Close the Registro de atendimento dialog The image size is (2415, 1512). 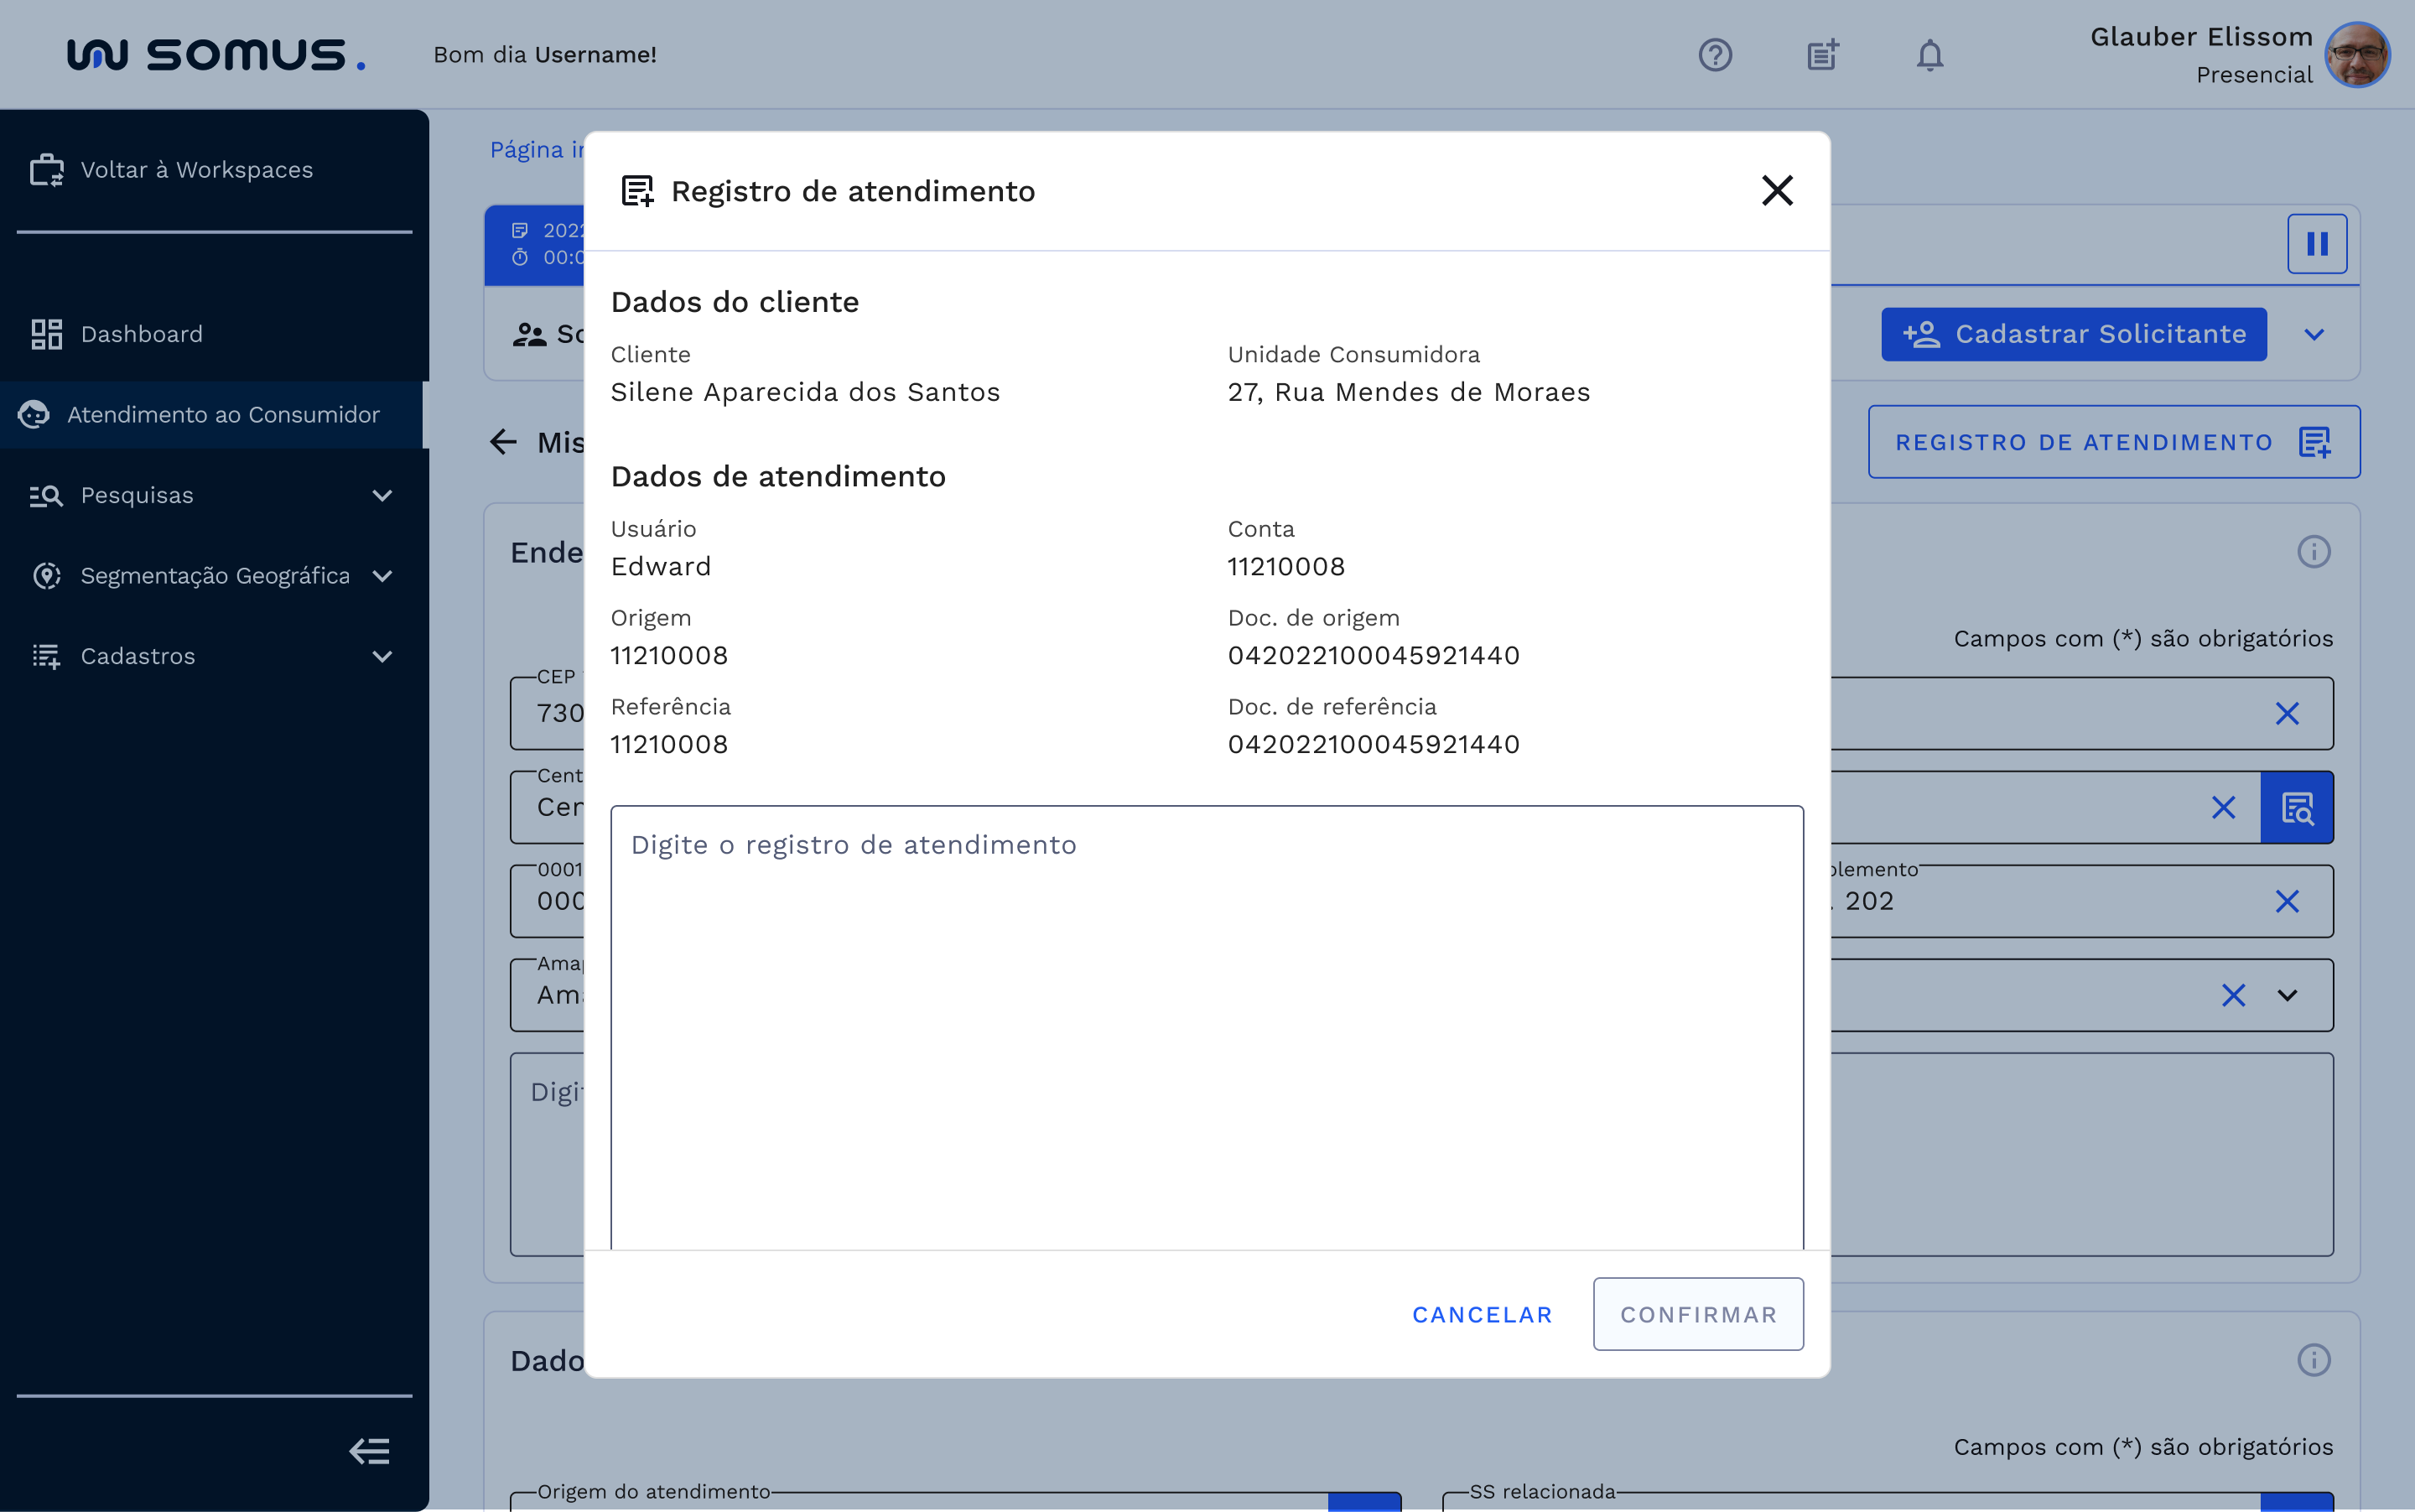pos(1777,191)
